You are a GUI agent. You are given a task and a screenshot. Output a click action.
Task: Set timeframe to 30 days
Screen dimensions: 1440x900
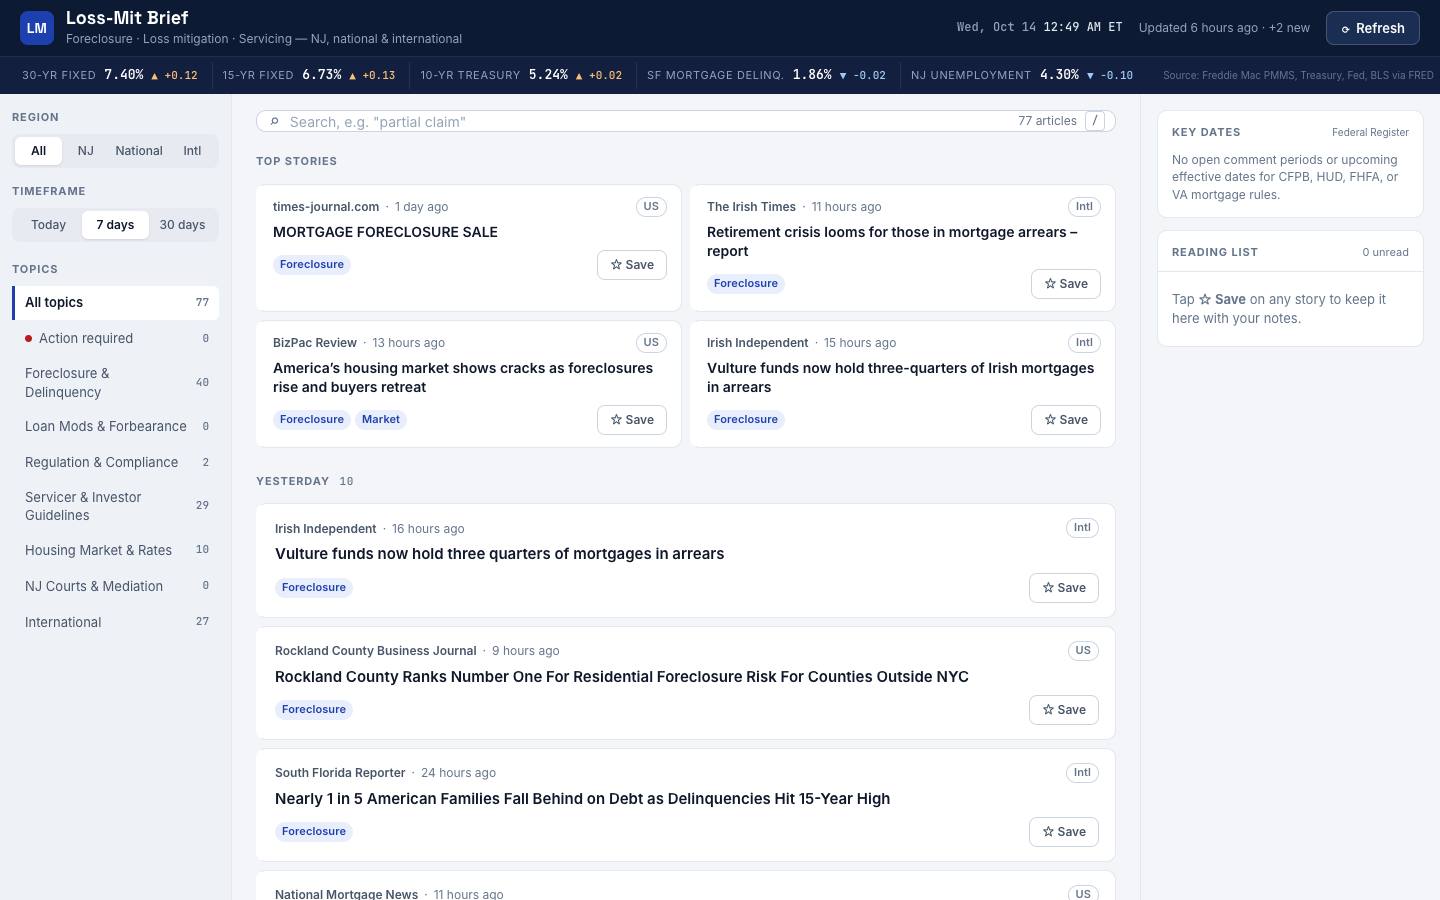pos(182,225)
